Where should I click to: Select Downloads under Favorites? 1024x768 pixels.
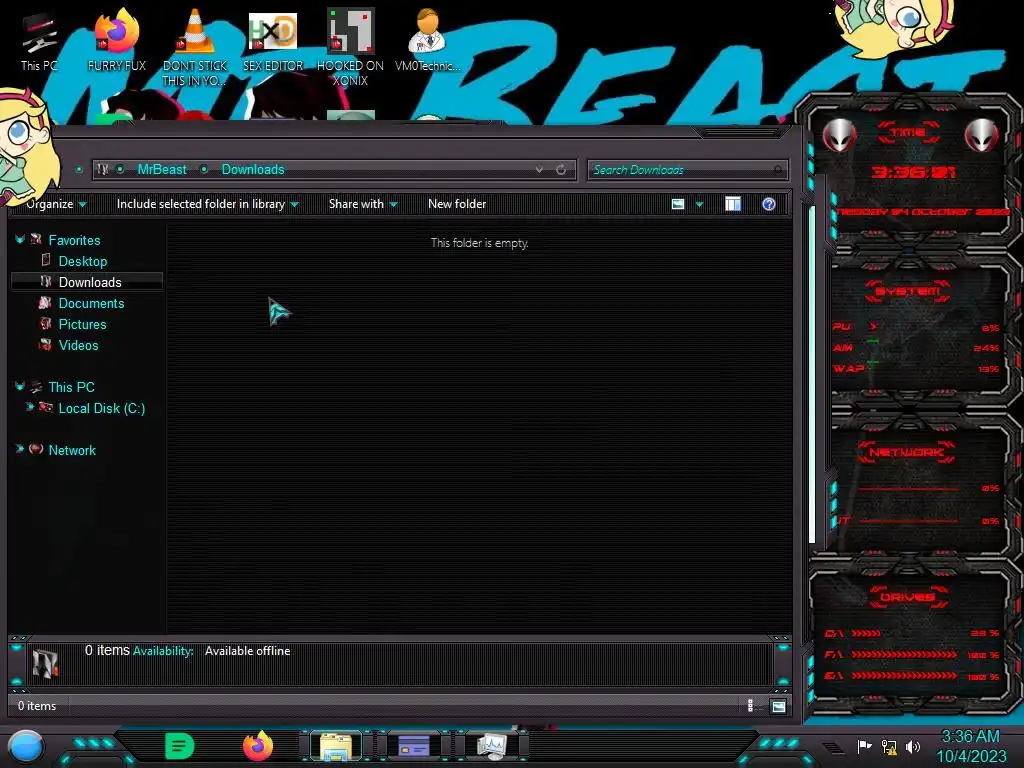87,282
